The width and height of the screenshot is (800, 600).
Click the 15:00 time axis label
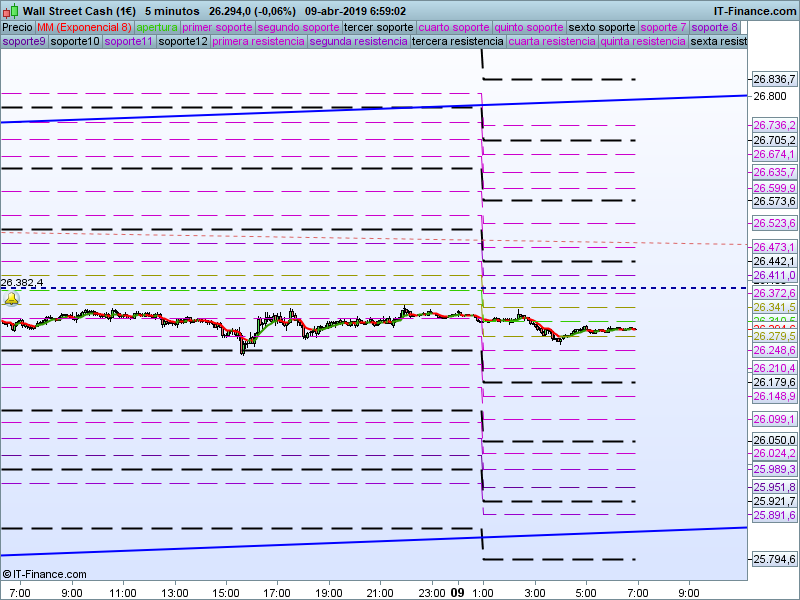(x=226, y=593)
